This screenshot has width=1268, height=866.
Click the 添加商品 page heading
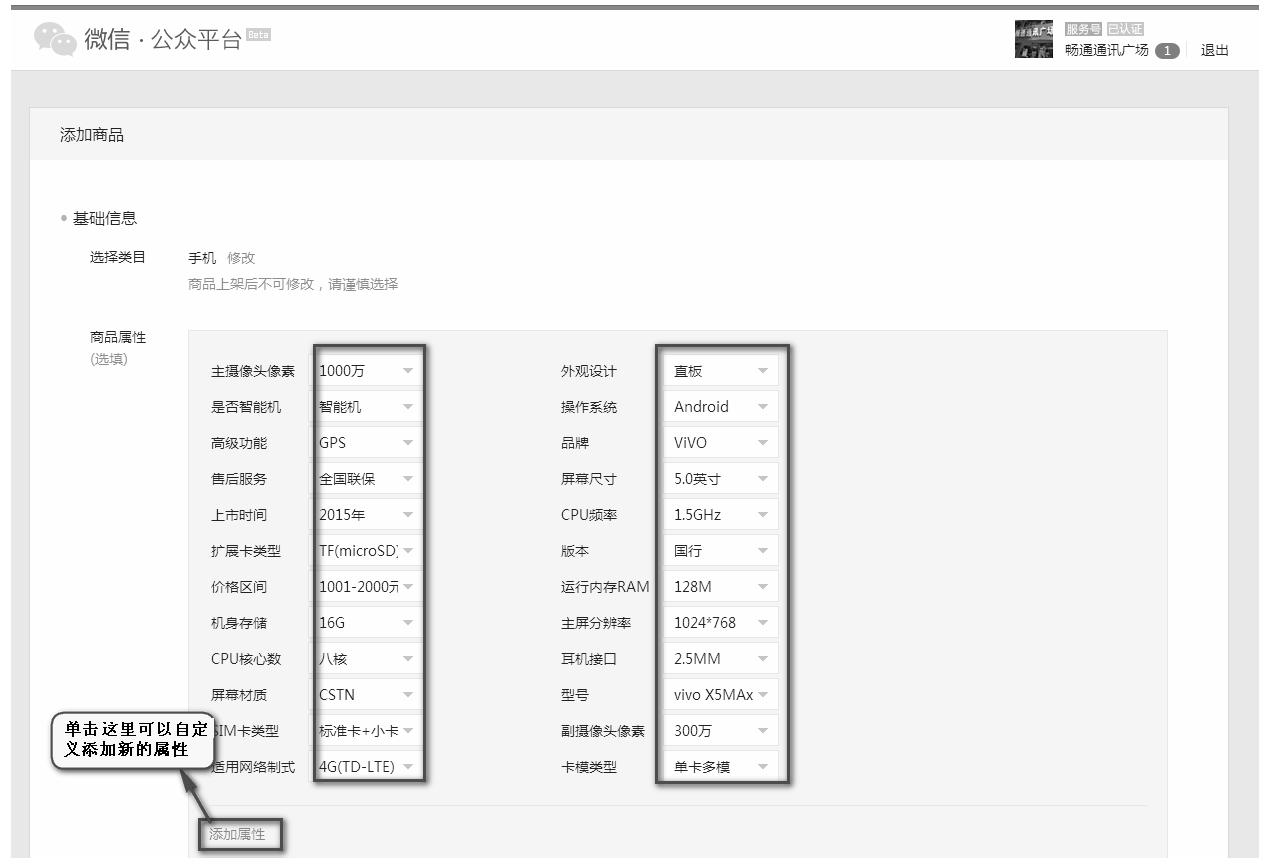pyautogui.click(x=92, y=135)
